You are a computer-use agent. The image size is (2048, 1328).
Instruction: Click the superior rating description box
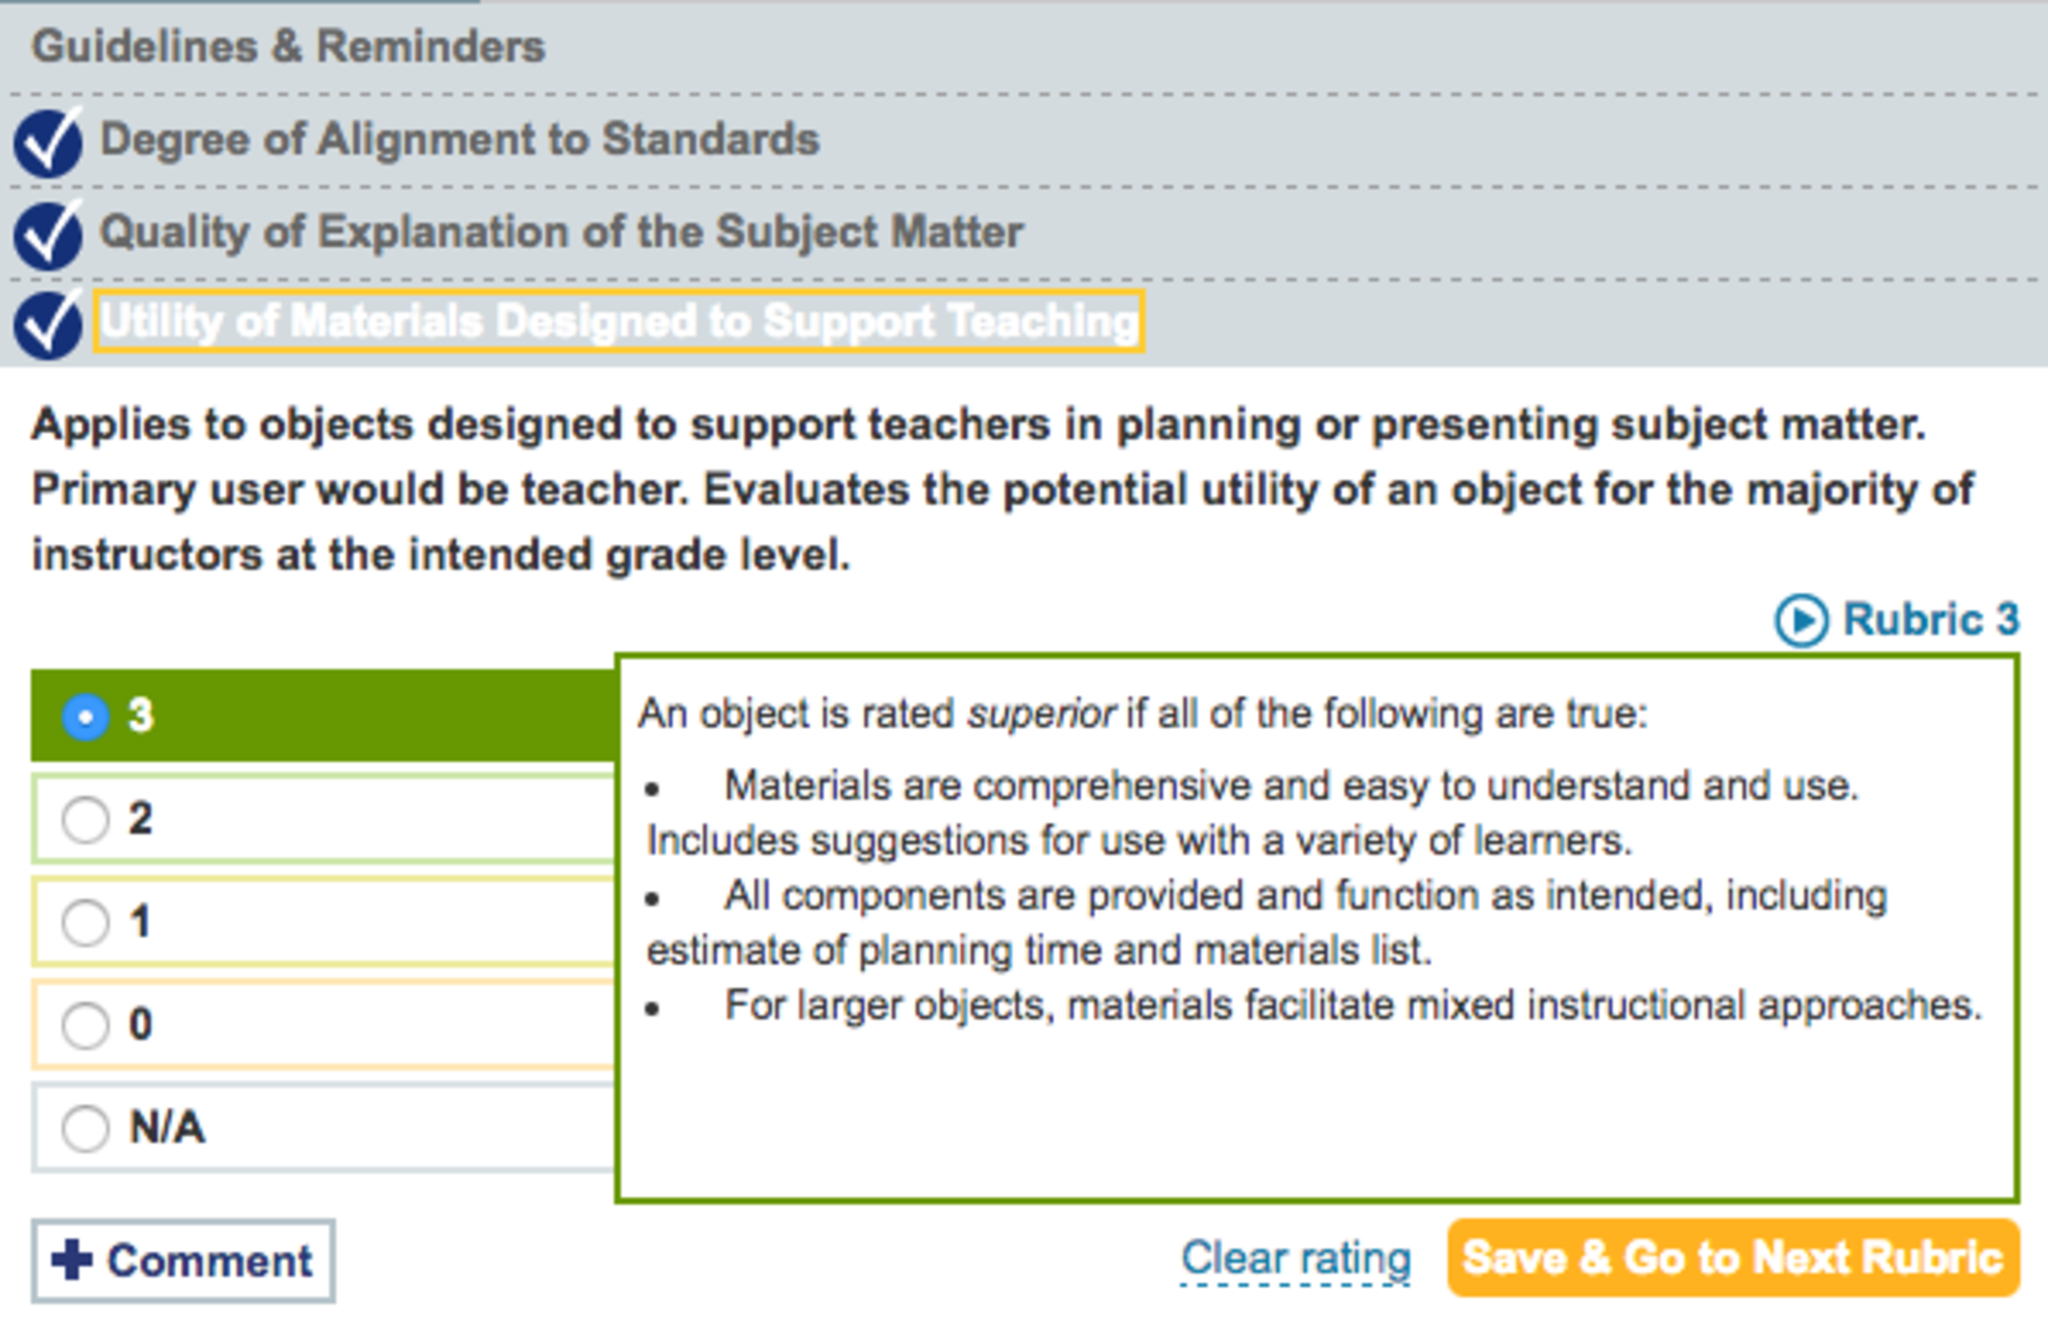pyautogui.click(x=1316, y=928)
